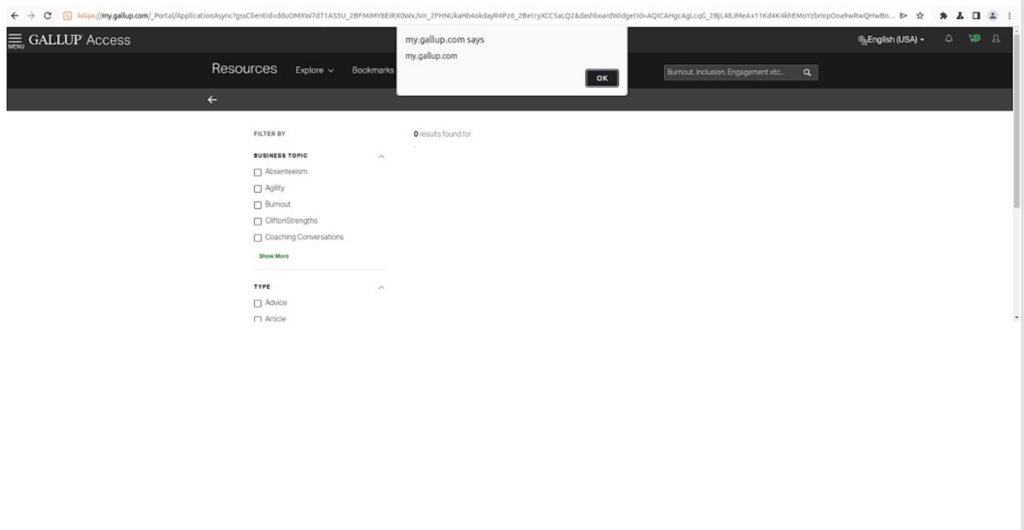
Task: Bookmark this page with the star icon
Action: [x=919, y=16]
